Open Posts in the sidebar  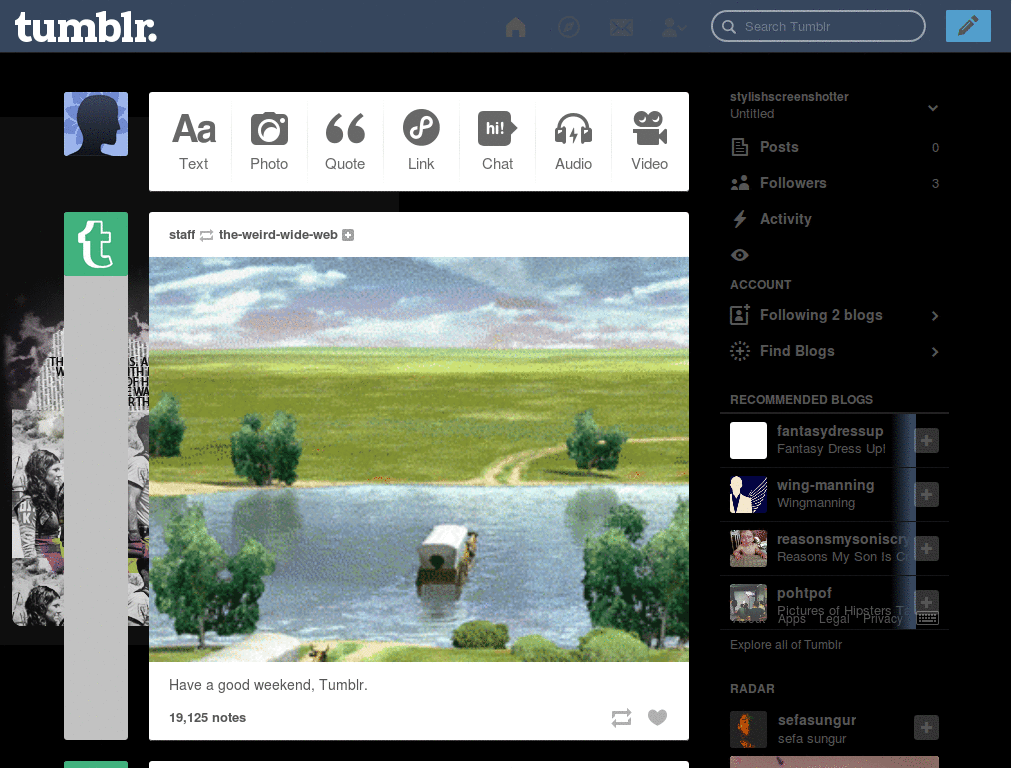[835, 147]
